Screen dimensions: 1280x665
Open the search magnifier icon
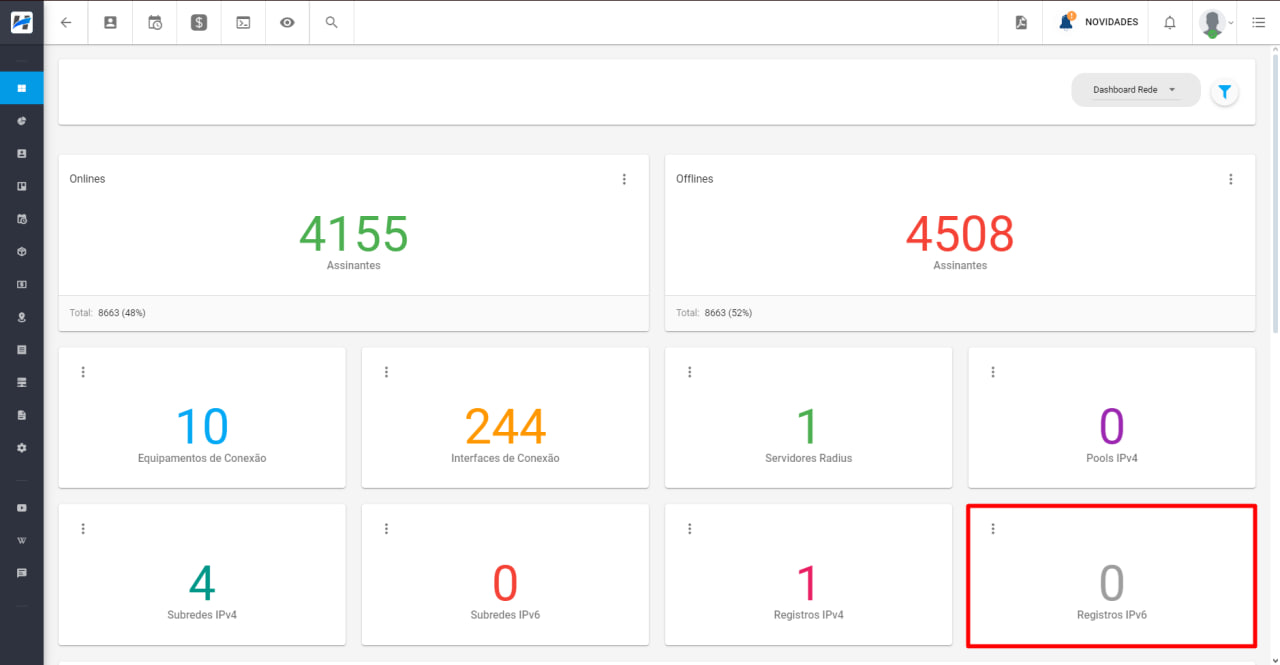(331, 22)
